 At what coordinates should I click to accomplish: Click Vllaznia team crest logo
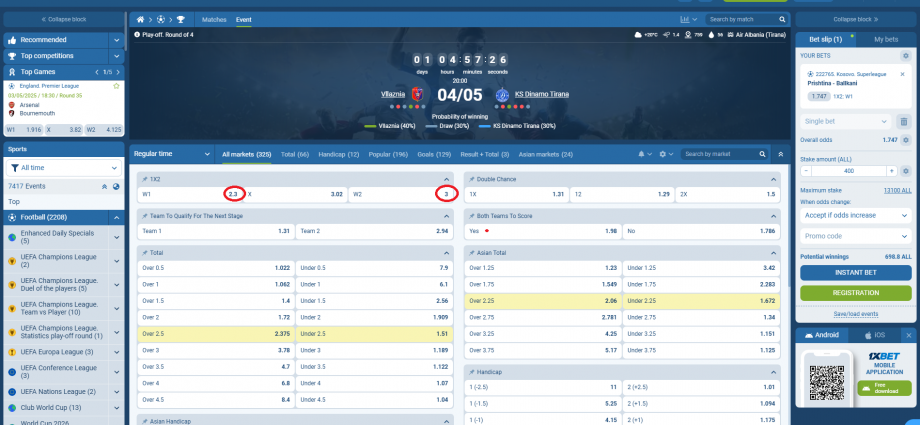pos(417,94)
